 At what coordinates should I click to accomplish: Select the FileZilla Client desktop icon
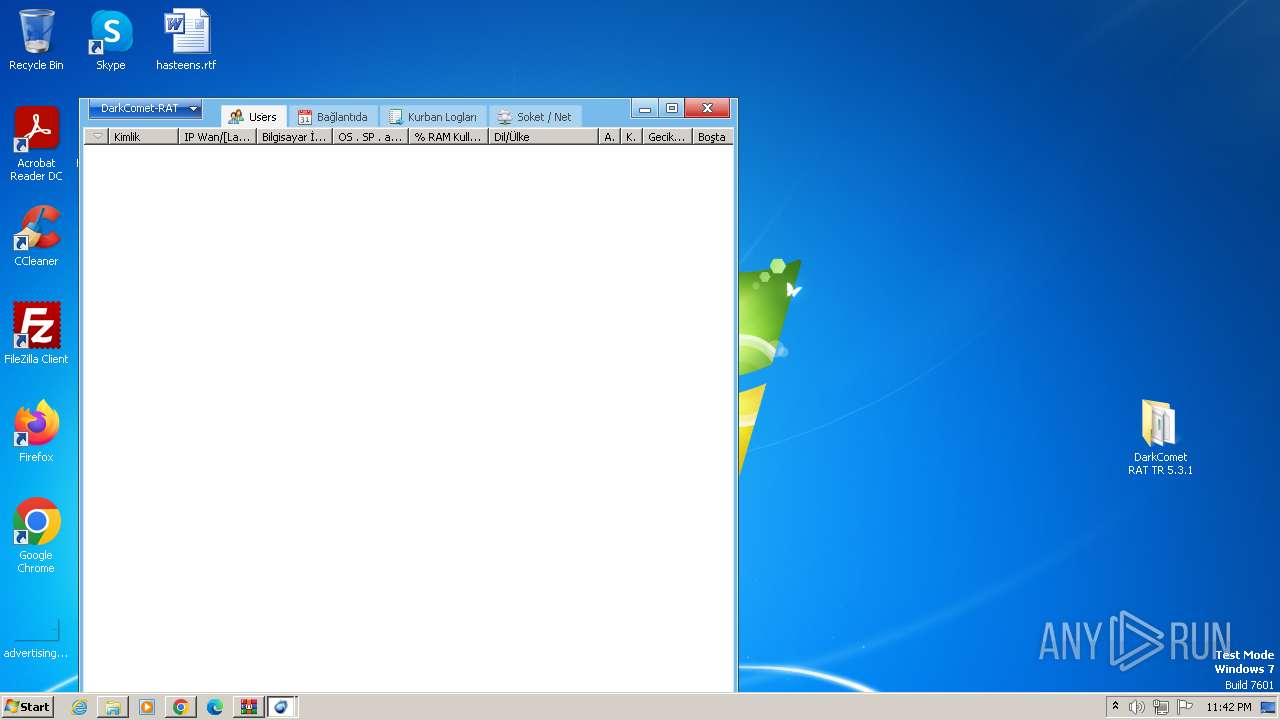coord(36,334)
